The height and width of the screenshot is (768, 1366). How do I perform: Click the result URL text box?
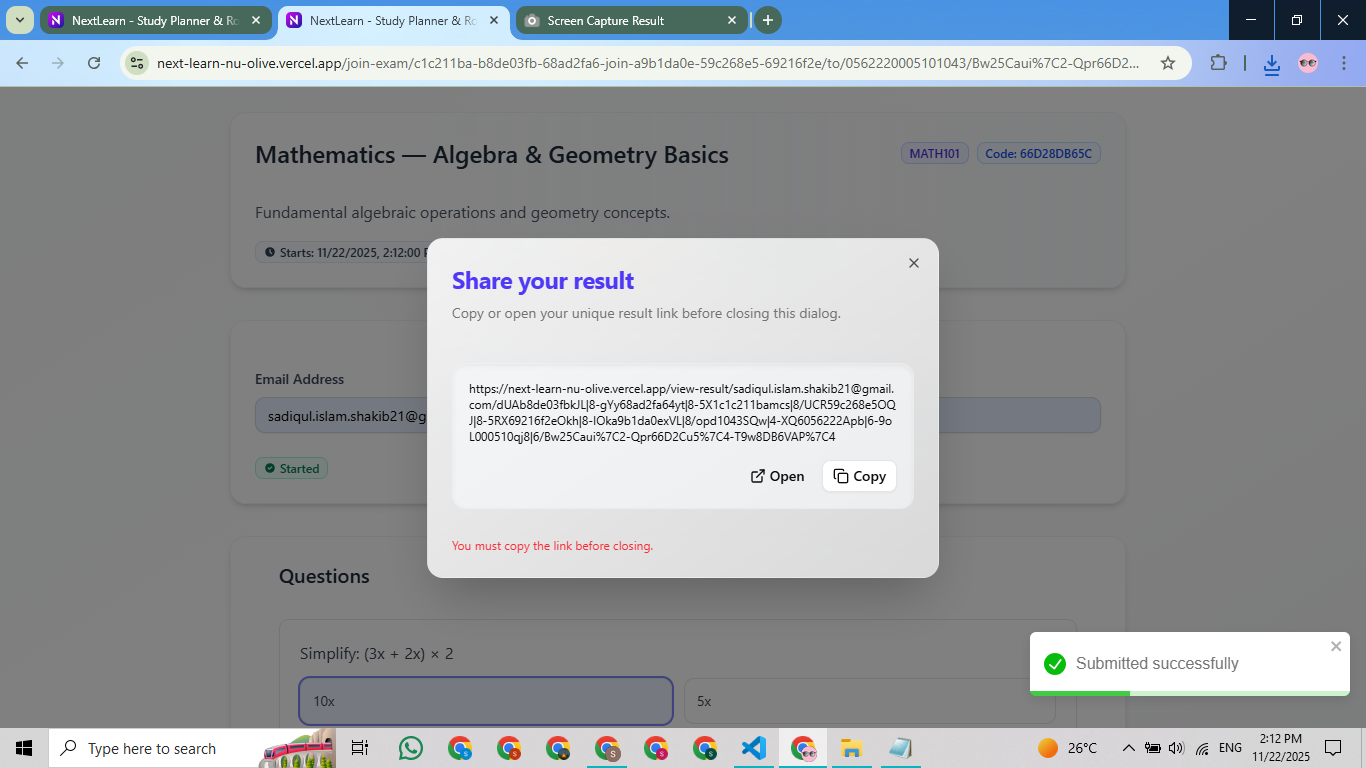(682, 412)
